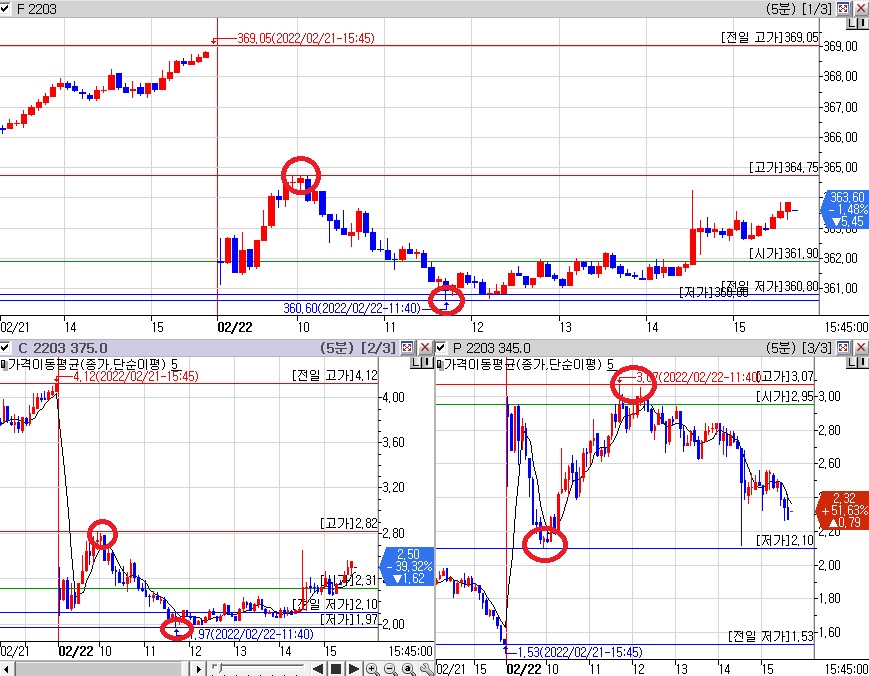Click the 369.05 previous-day high annotation
The image size is (869, 676).
pos(305,38)
